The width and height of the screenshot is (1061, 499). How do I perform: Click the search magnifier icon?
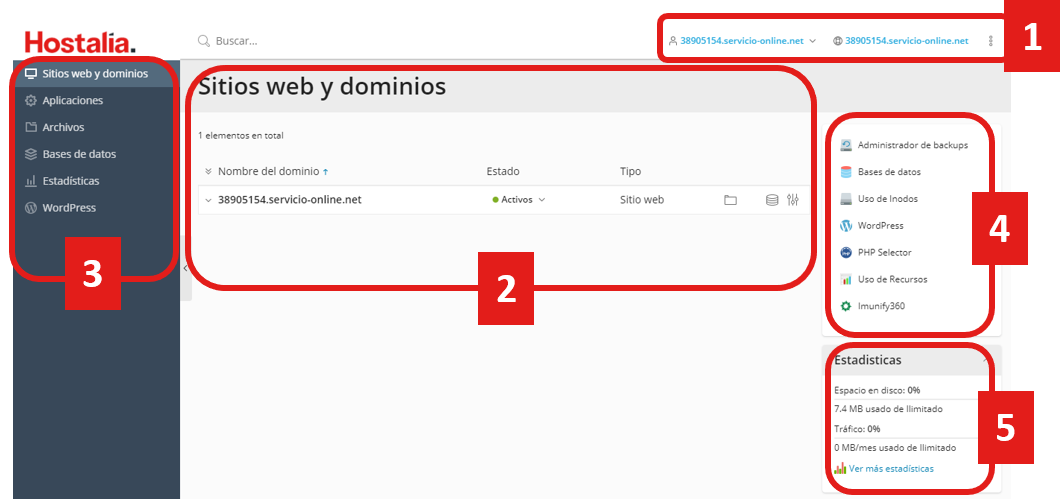204,41
